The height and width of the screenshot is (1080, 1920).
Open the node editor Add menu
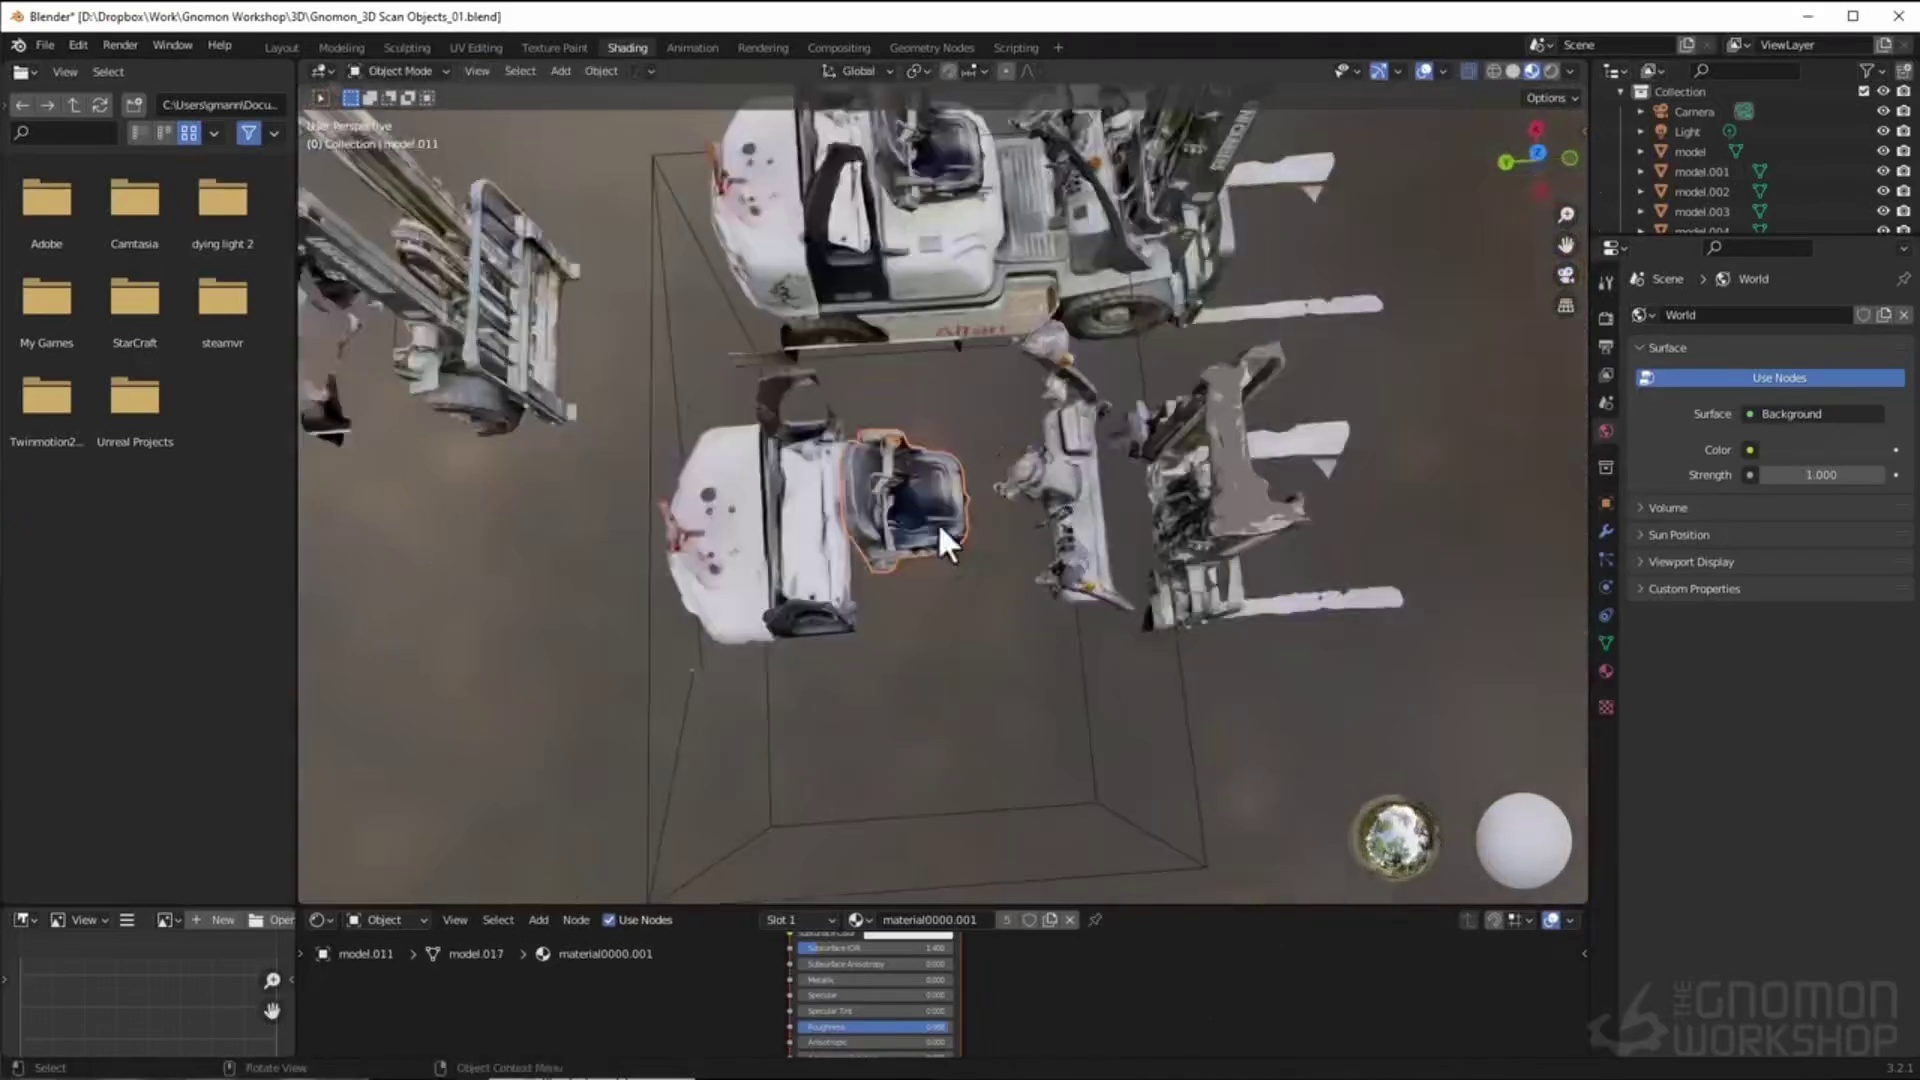coord(538,920)
